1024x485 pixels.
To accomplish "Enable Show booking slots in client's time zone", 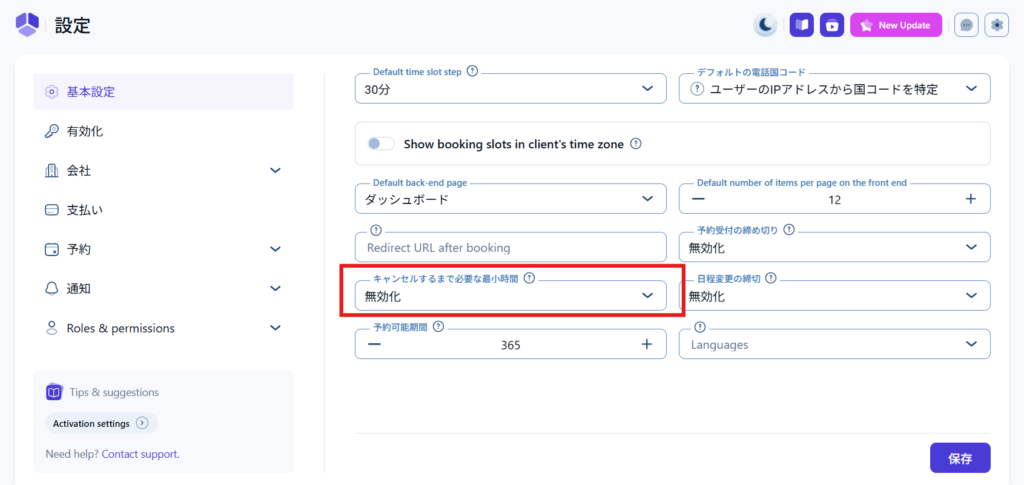I will [x=381, y=144].
